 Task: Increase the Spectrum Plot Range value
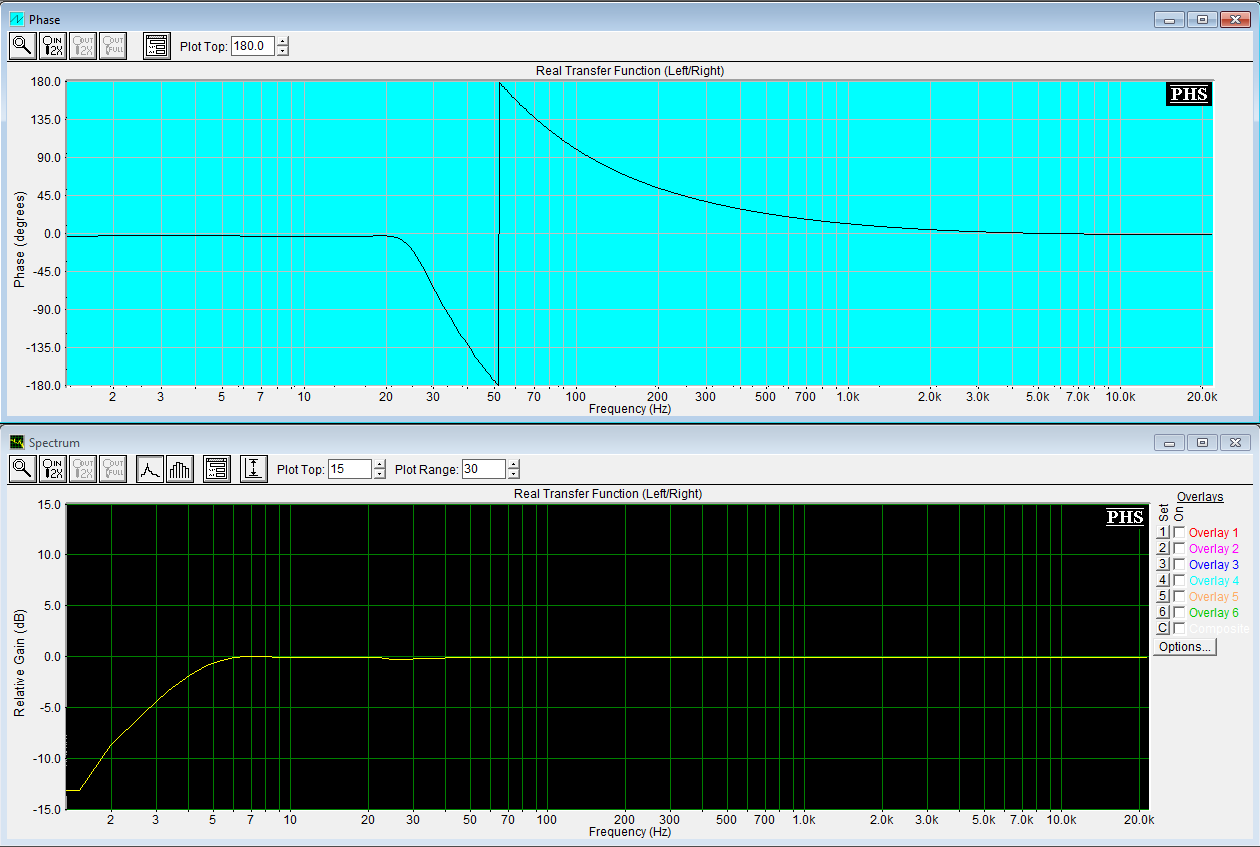click(x=514, y=464)
